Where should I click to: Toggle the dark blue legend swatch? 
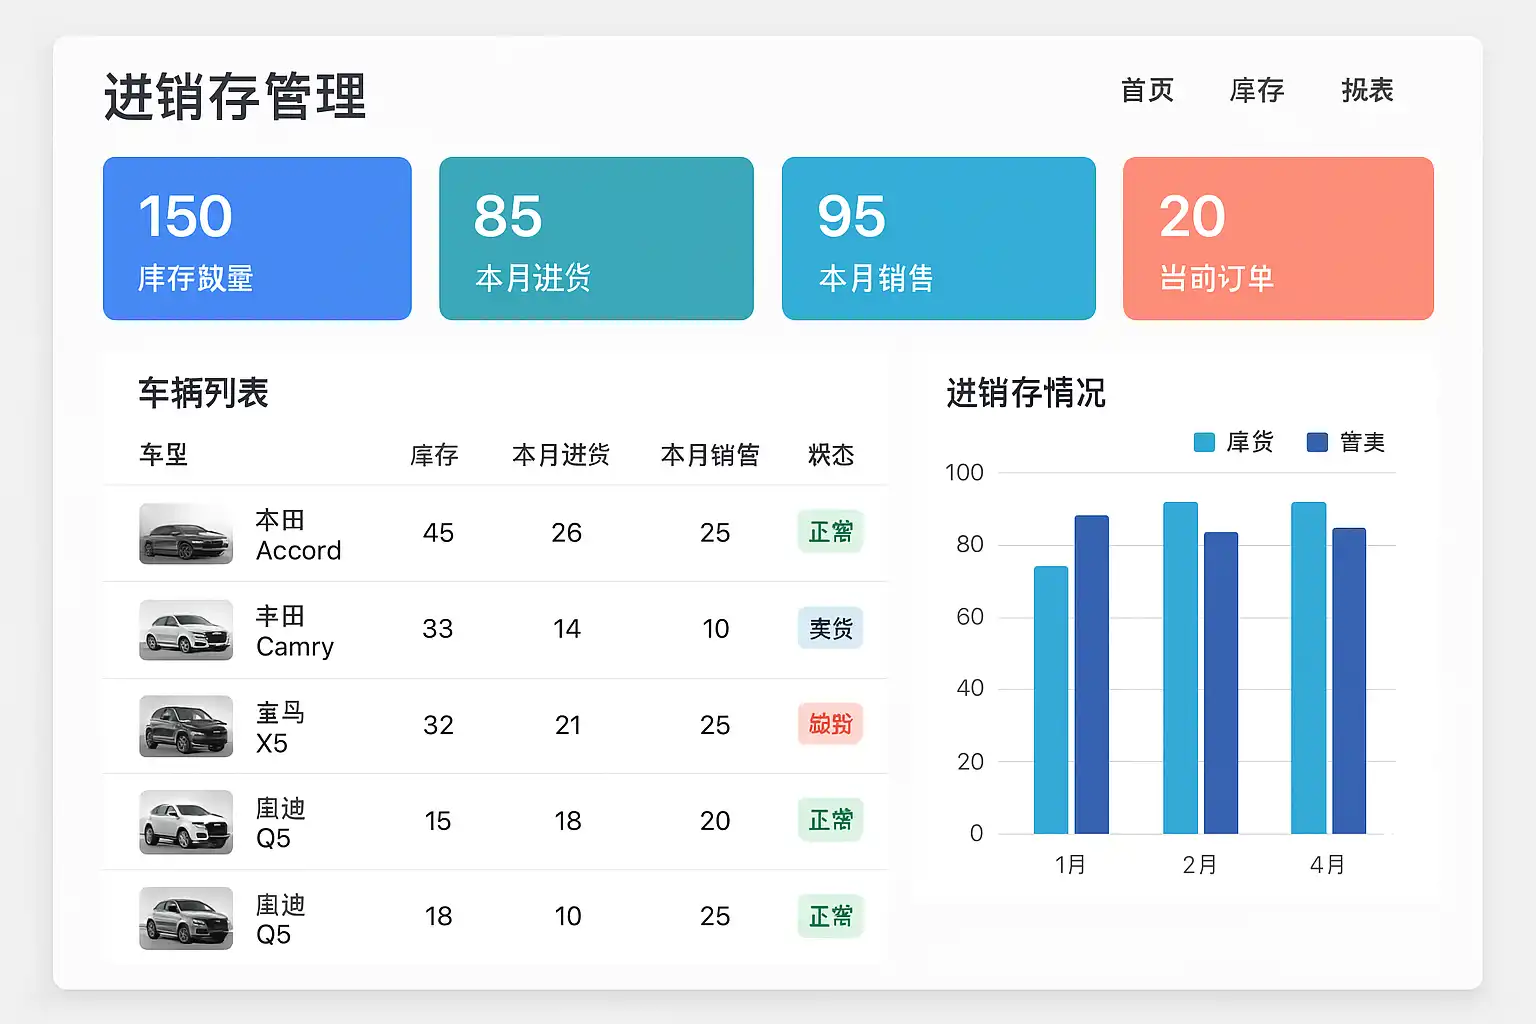tap(1317, 442)
